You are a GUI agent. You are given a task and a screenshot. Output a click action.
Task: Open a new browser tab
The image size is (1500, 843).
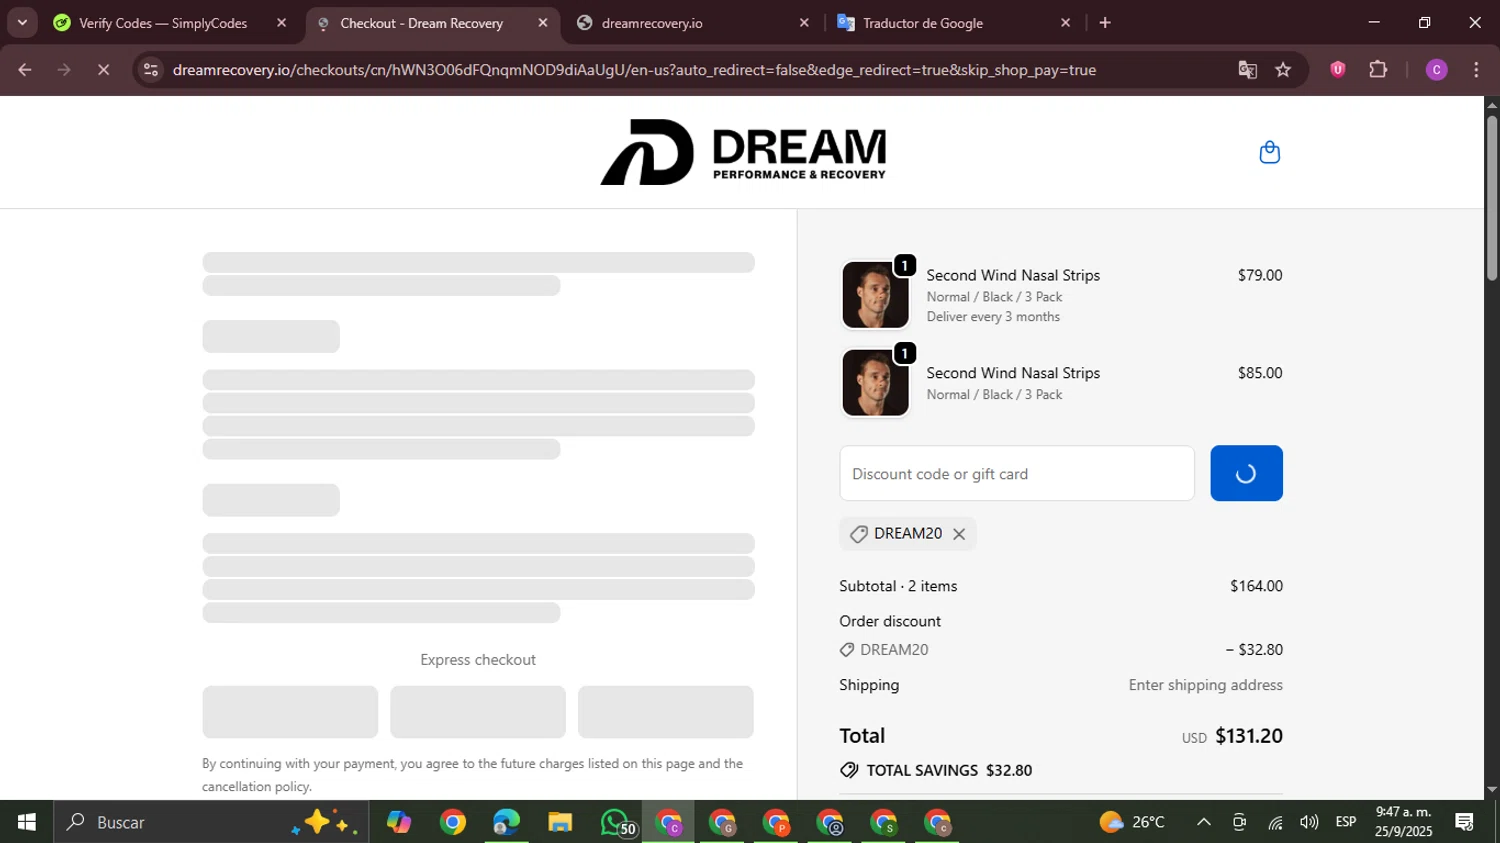click(x=1105, y=23)
